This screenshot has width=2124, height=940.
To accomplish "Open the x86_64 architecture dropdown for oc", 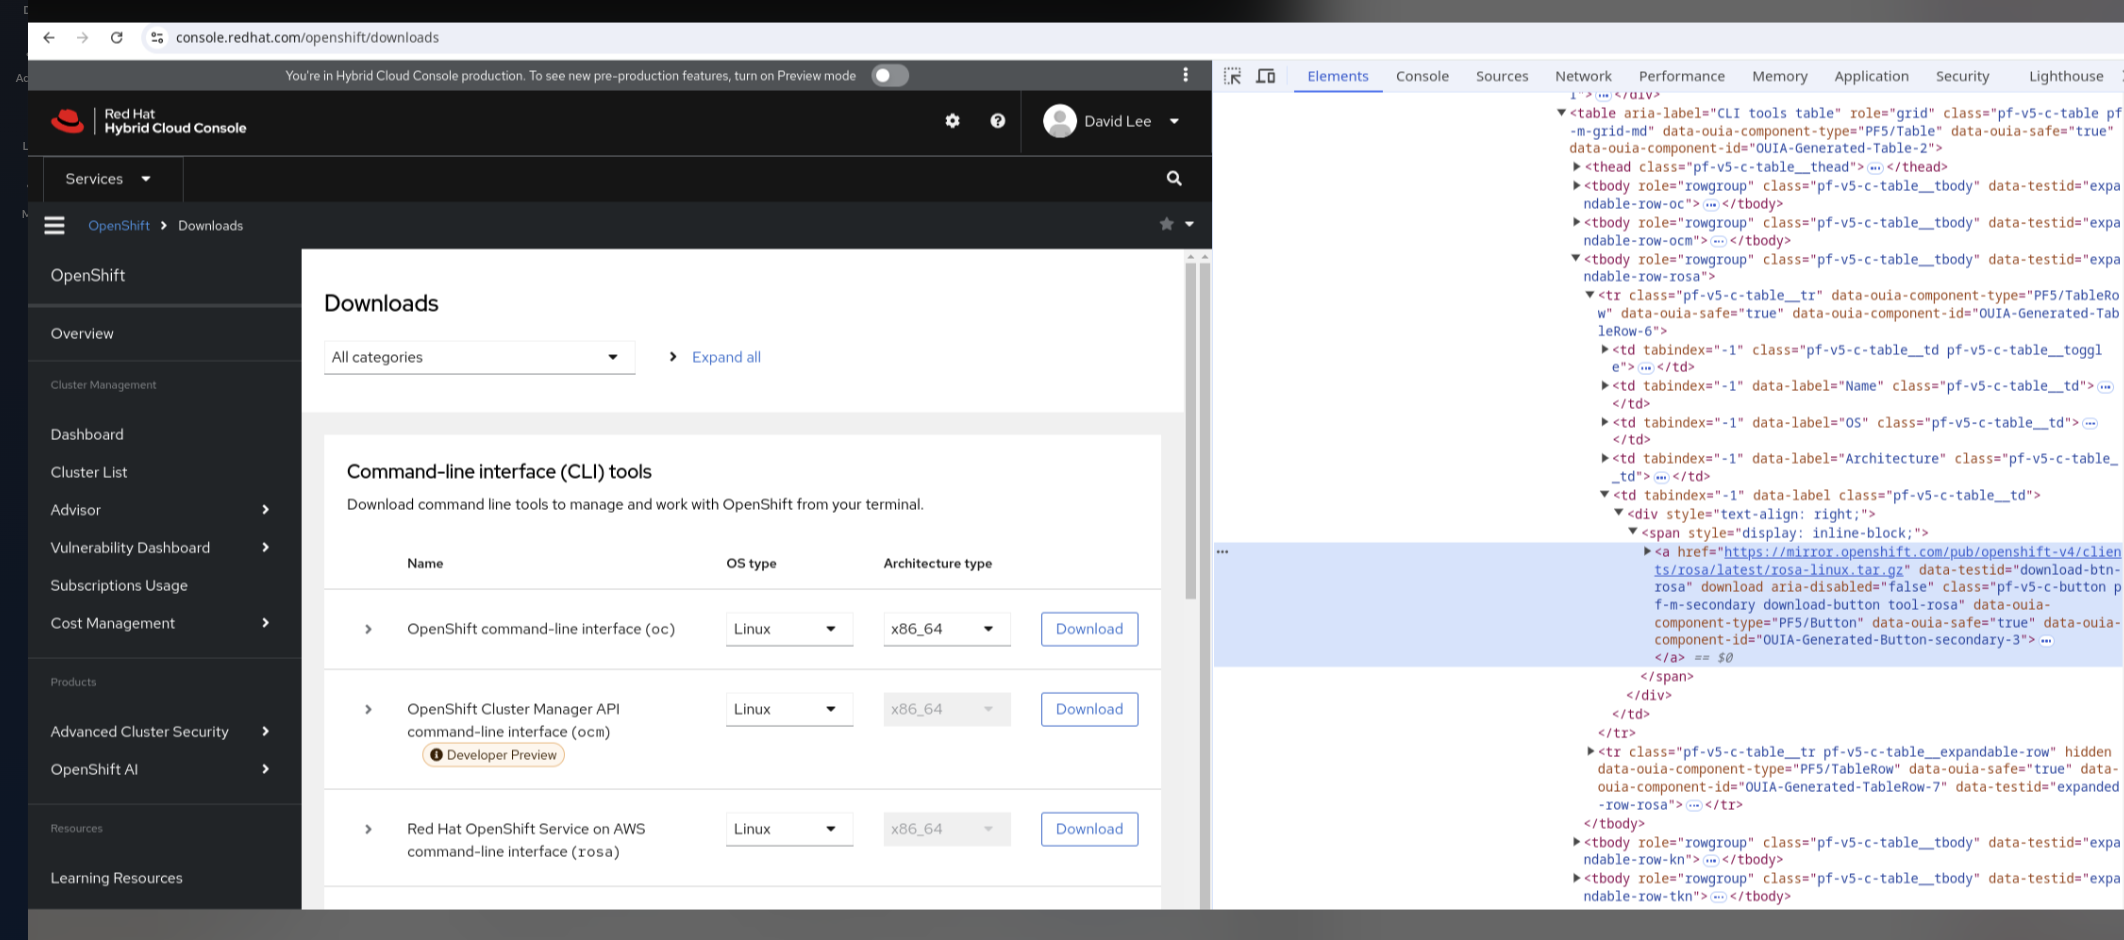I will click(x=946, y=629).
